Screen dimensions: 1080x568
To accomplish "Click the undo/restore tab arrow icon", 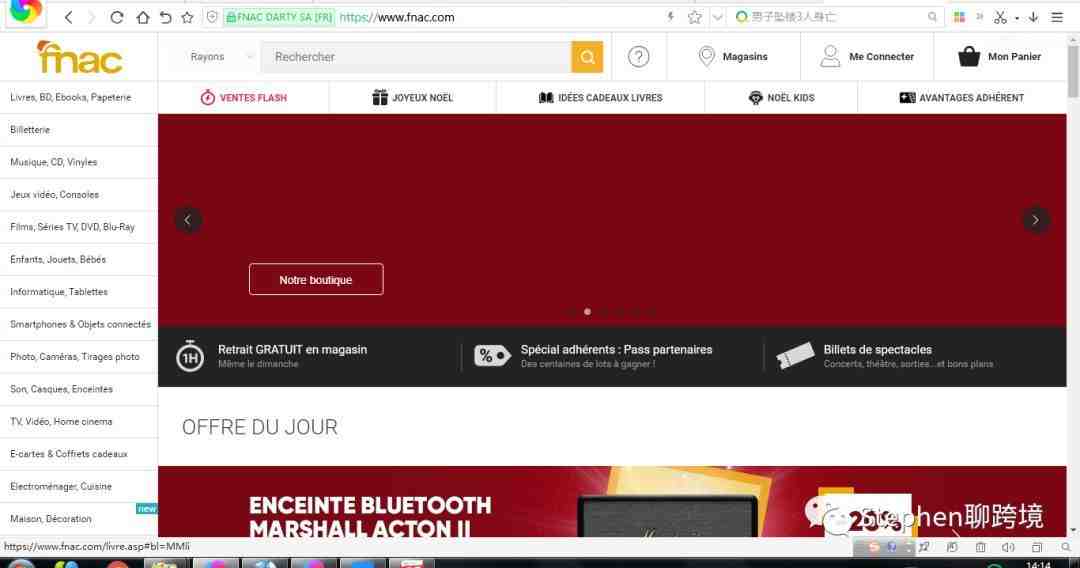I will [x=165, y=17].
